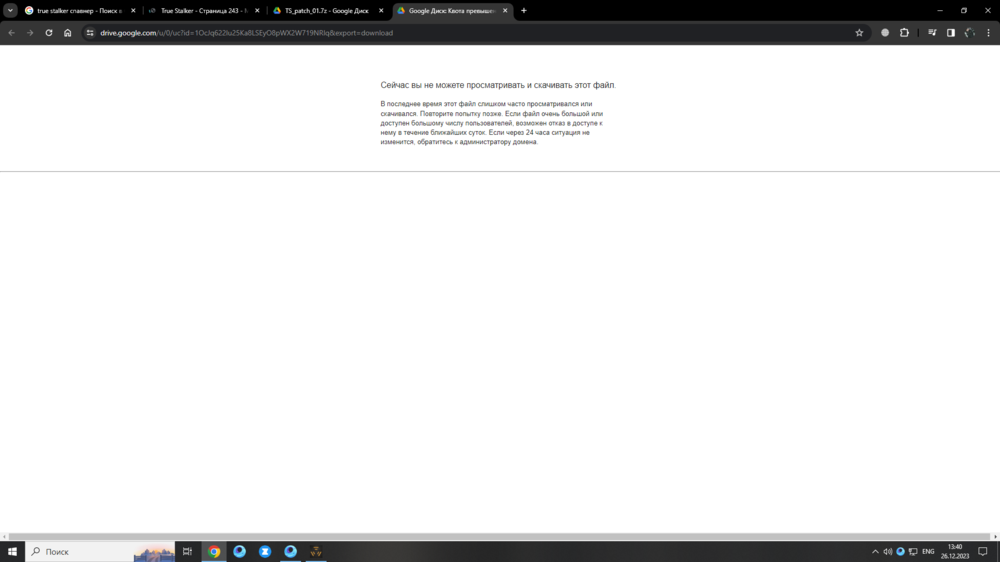Open the blue hourglass-style taskbar app
Viewport: 1000px width, 562px height.
(x=265, y=551)
